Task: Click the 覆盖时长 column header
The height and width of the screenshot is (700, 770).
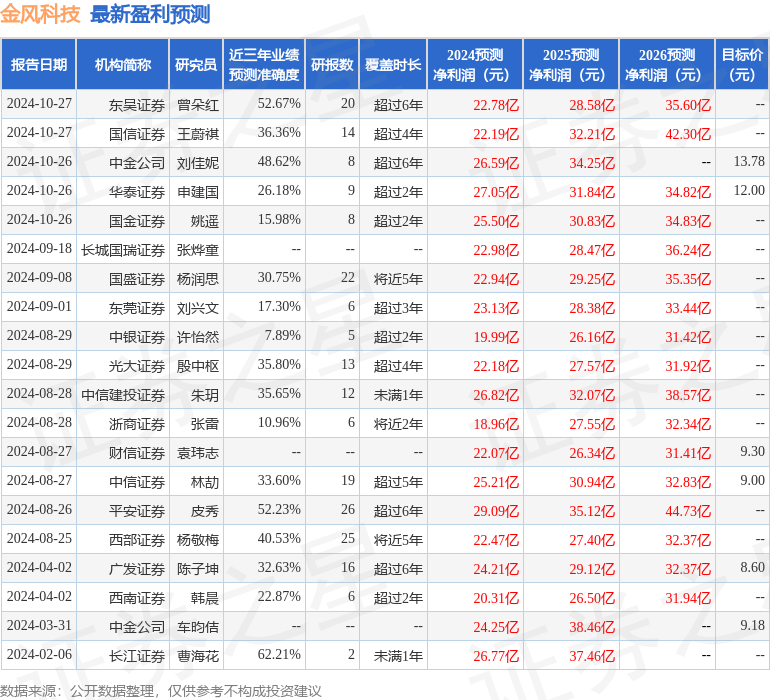Action: (393, 64)
